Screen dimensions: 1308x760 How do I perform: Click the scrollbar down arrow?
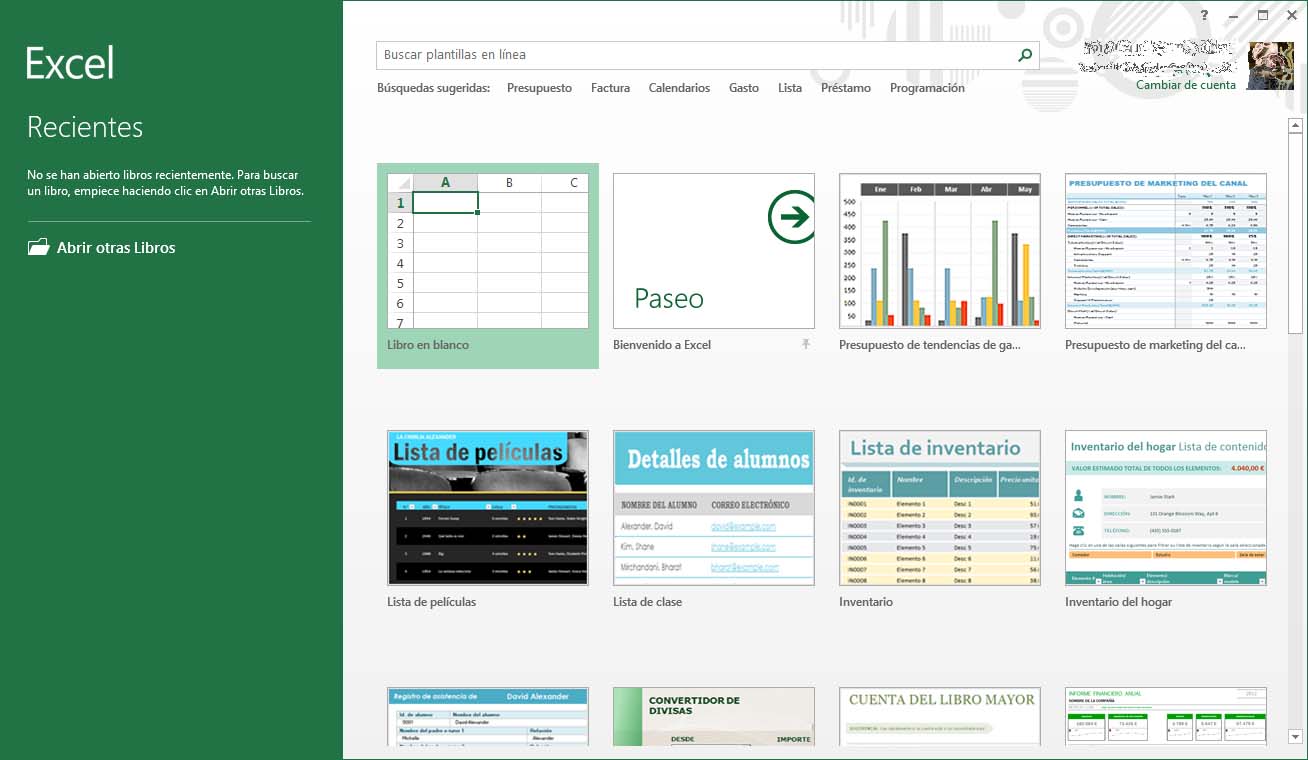click(1296, 737)
